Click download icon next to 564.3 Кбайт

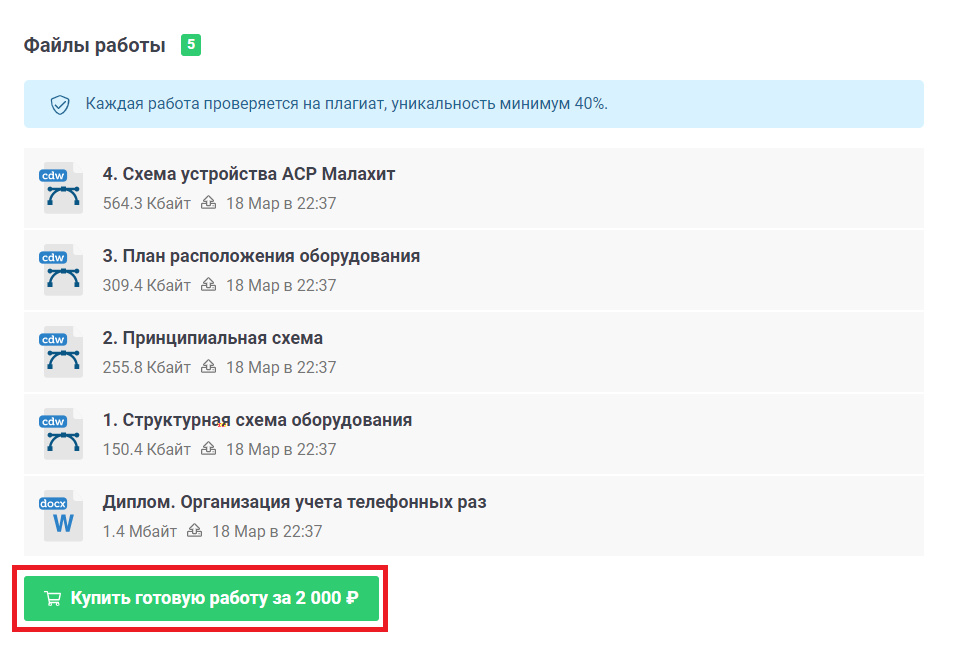pos(208,203)
